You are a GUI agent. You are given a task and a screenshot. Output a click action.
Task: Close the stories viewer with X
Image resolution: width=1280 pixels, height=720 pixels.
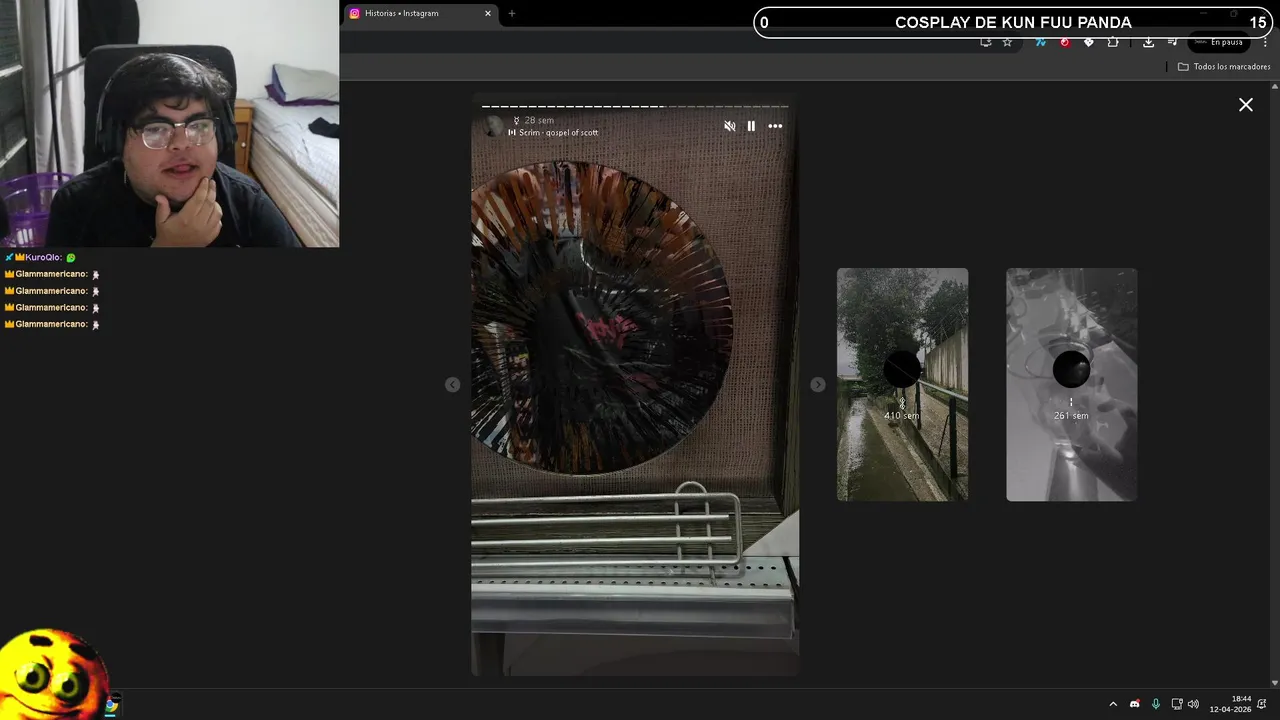[x=1246, y=104]
